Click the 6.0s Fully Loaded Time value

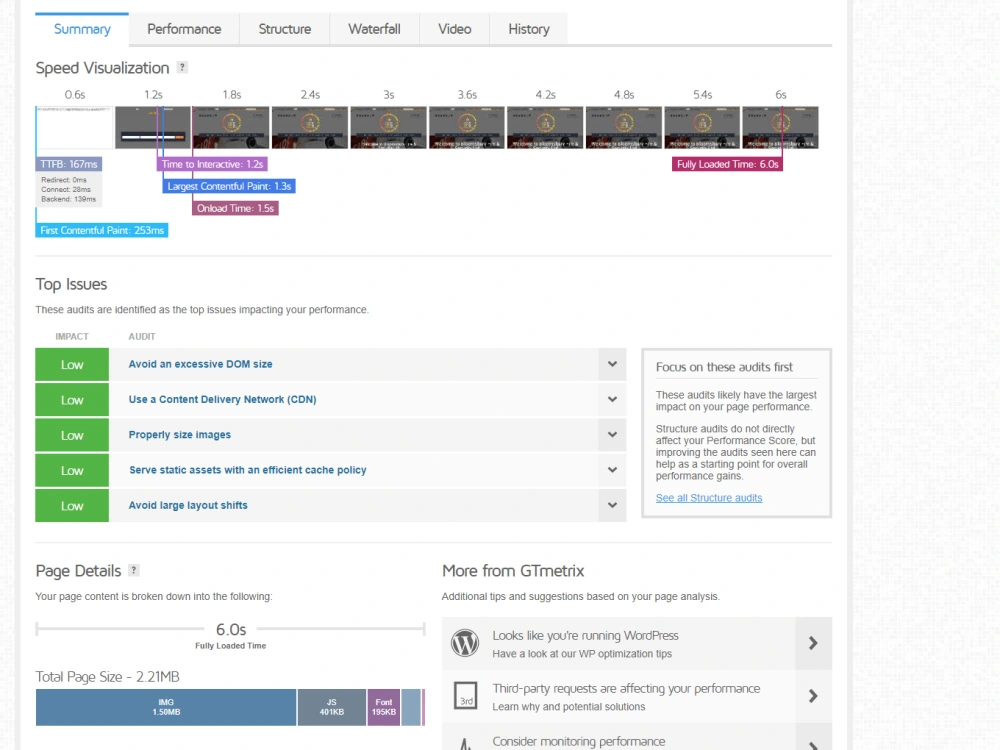click(231, 629)
